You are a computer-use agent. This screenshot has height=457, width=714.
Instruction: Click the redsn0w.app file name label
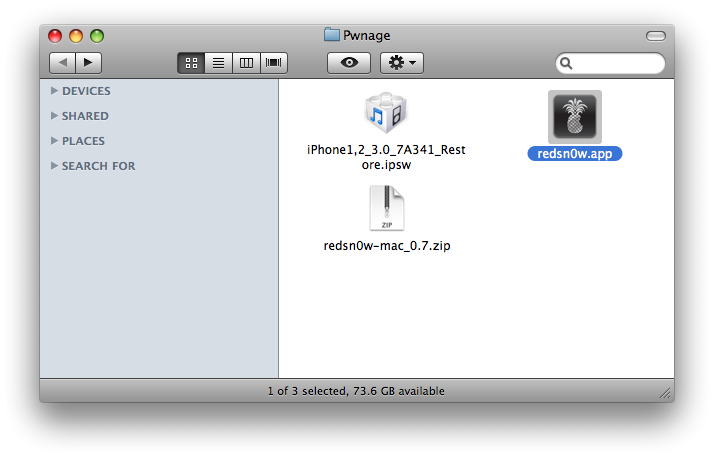(x=575, y=154)
